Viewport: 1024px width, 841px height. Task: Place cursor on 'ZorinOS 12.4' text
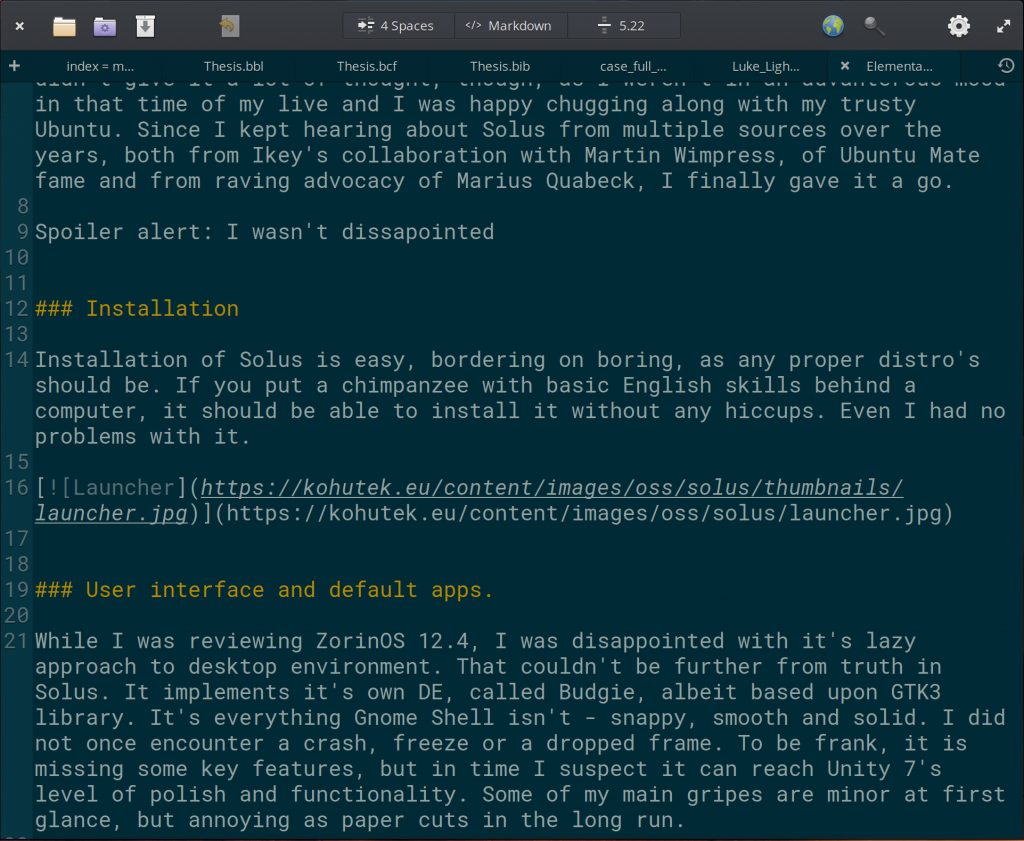[392, 641]
